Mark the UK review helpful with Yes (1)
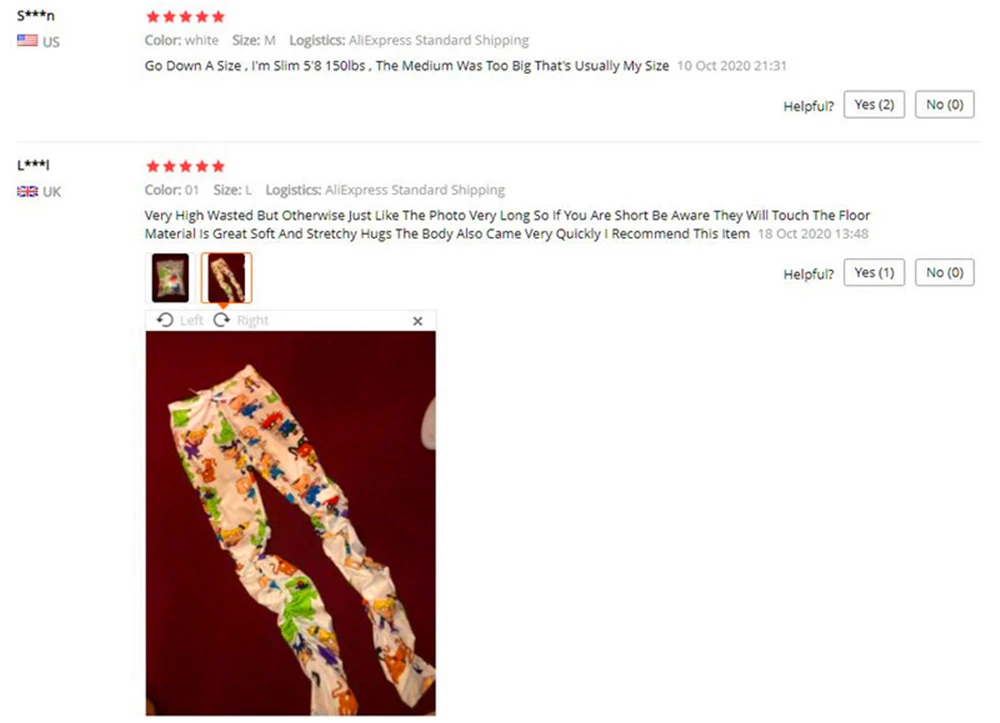 [874, 273]
